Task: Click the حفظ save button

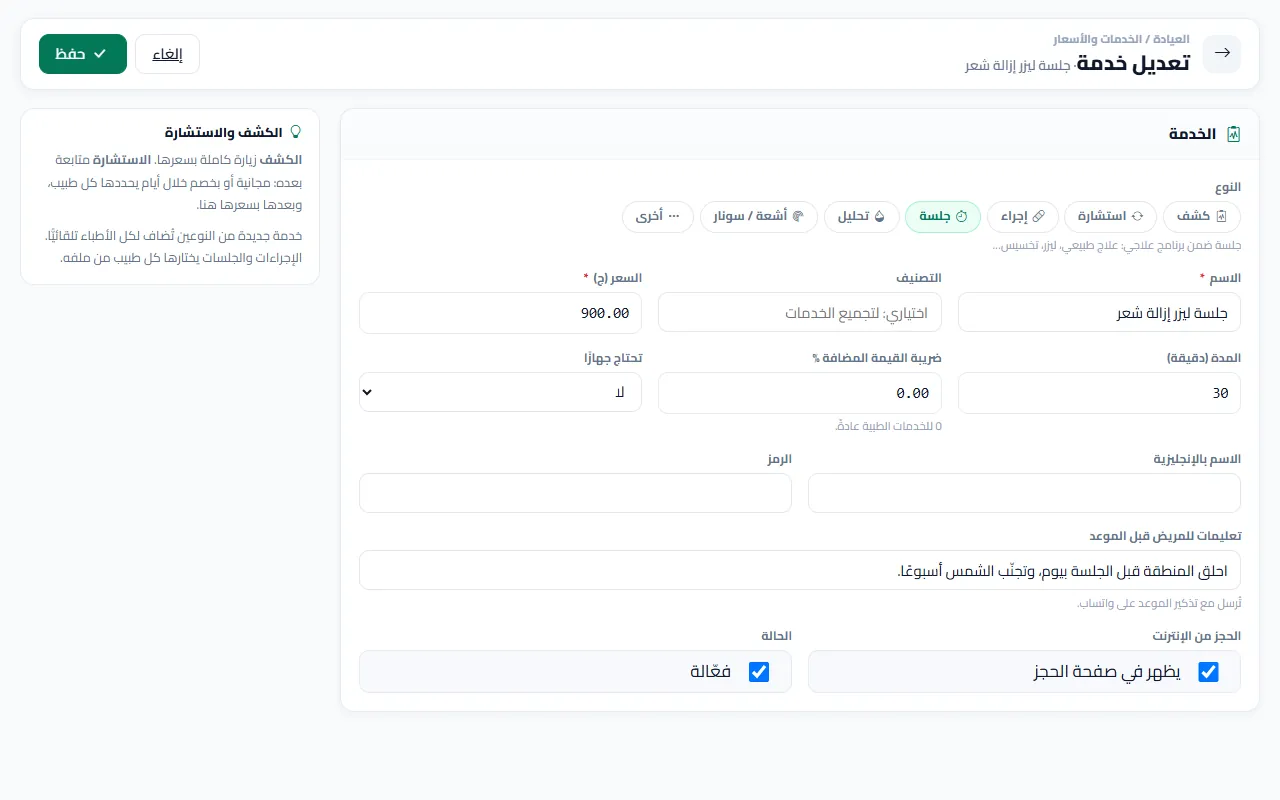Action: 83,54
